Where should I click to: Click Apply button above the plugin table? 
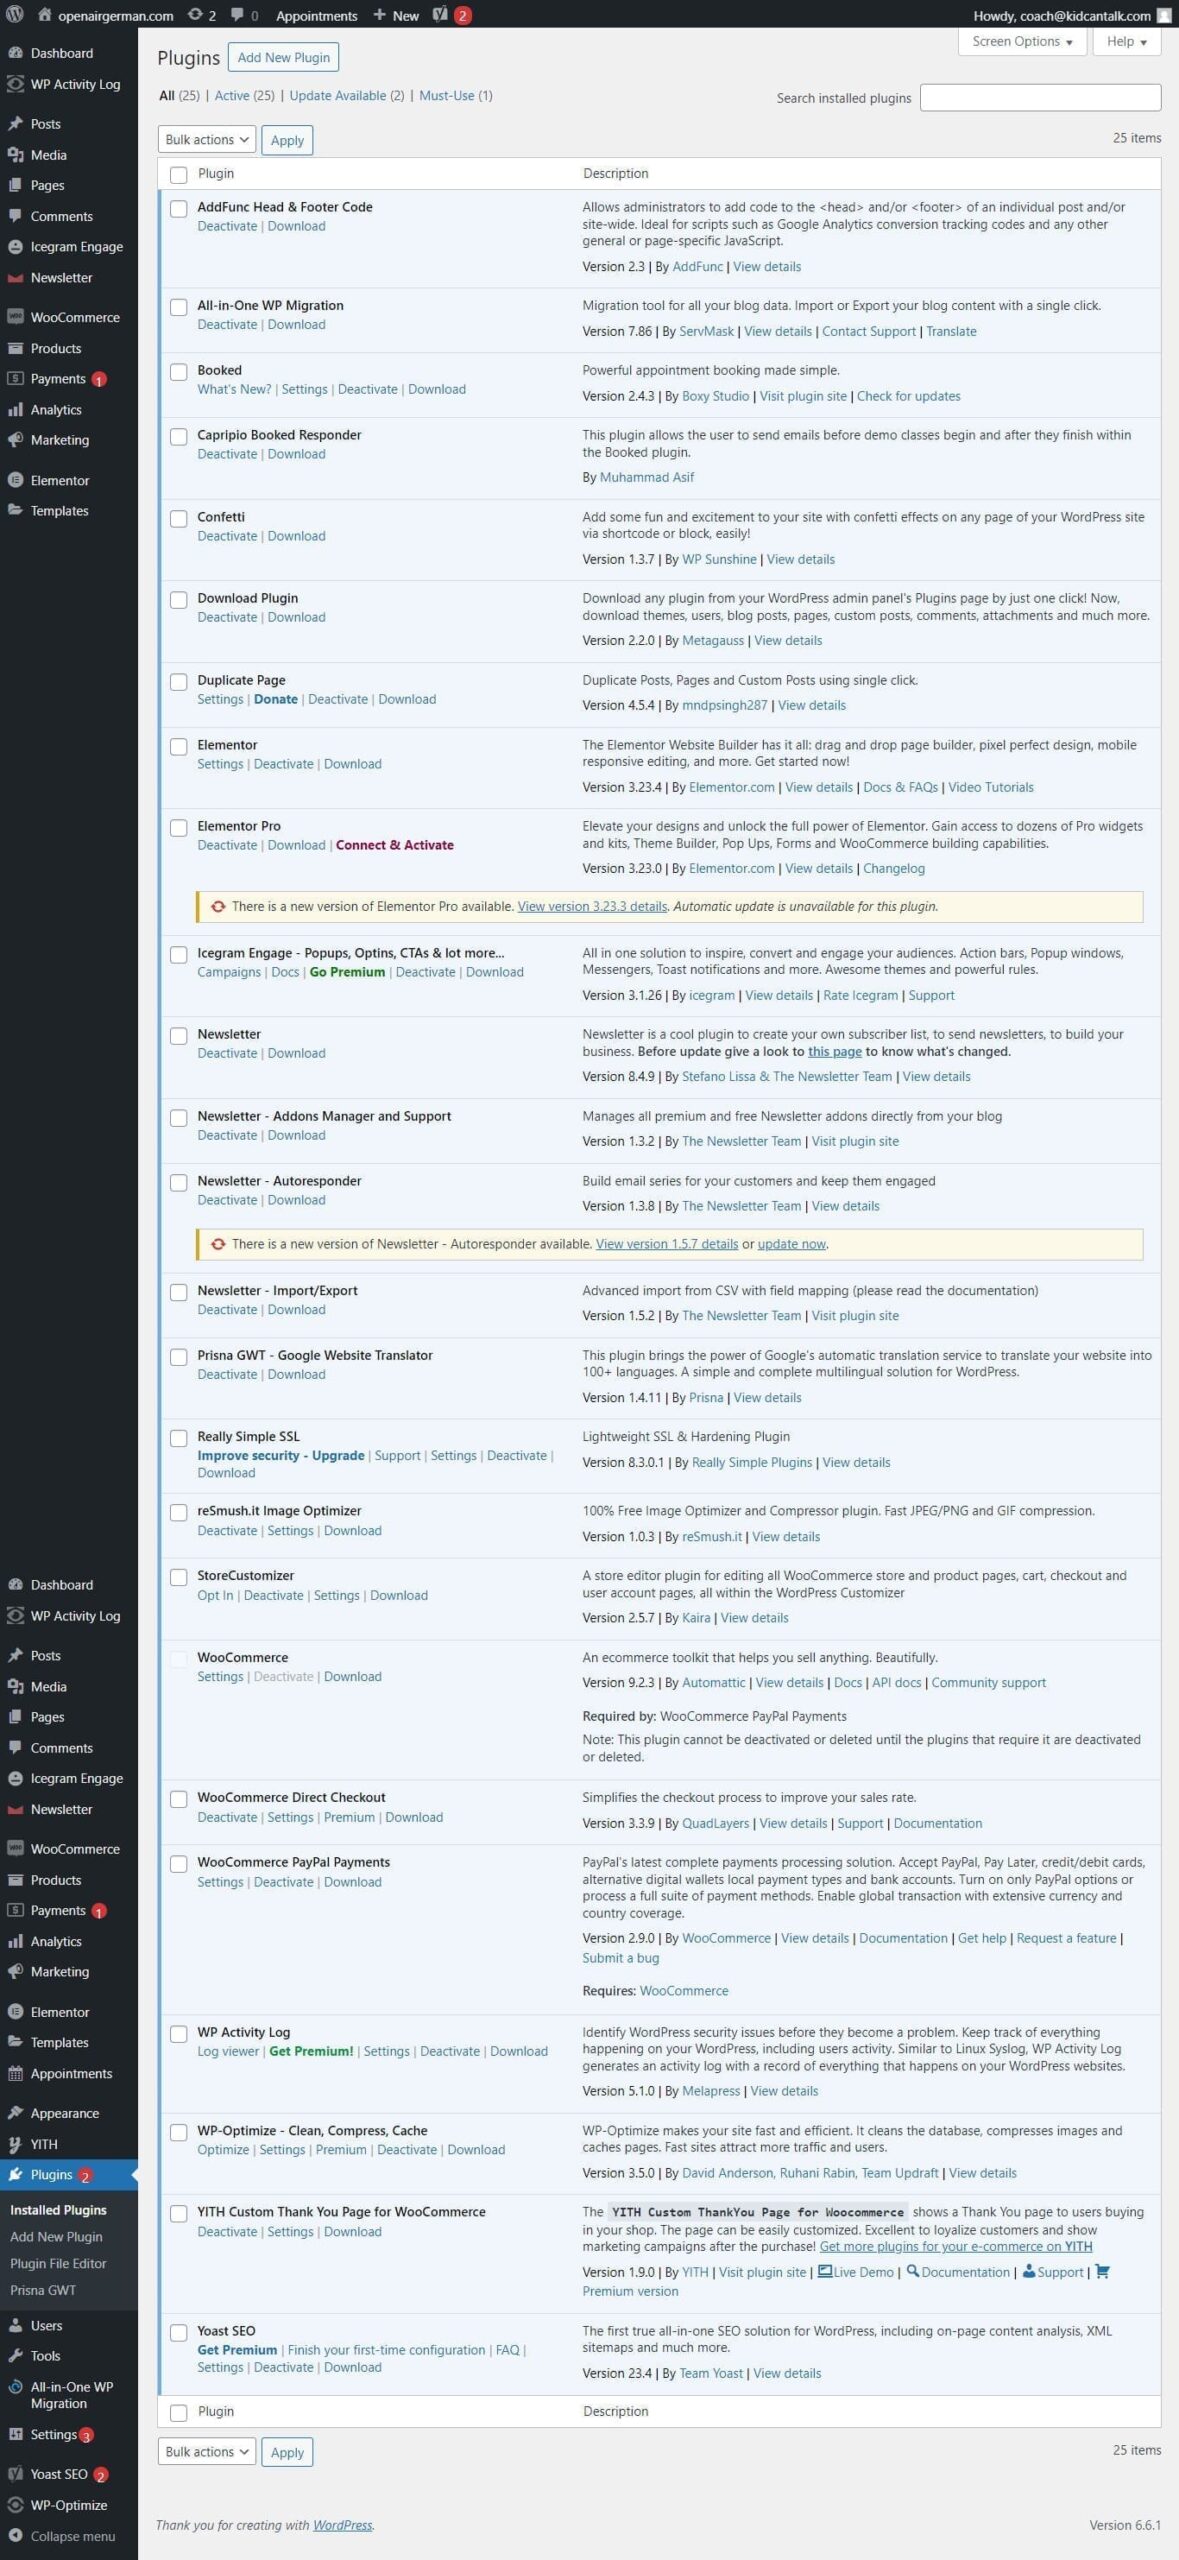coord(287,140)
